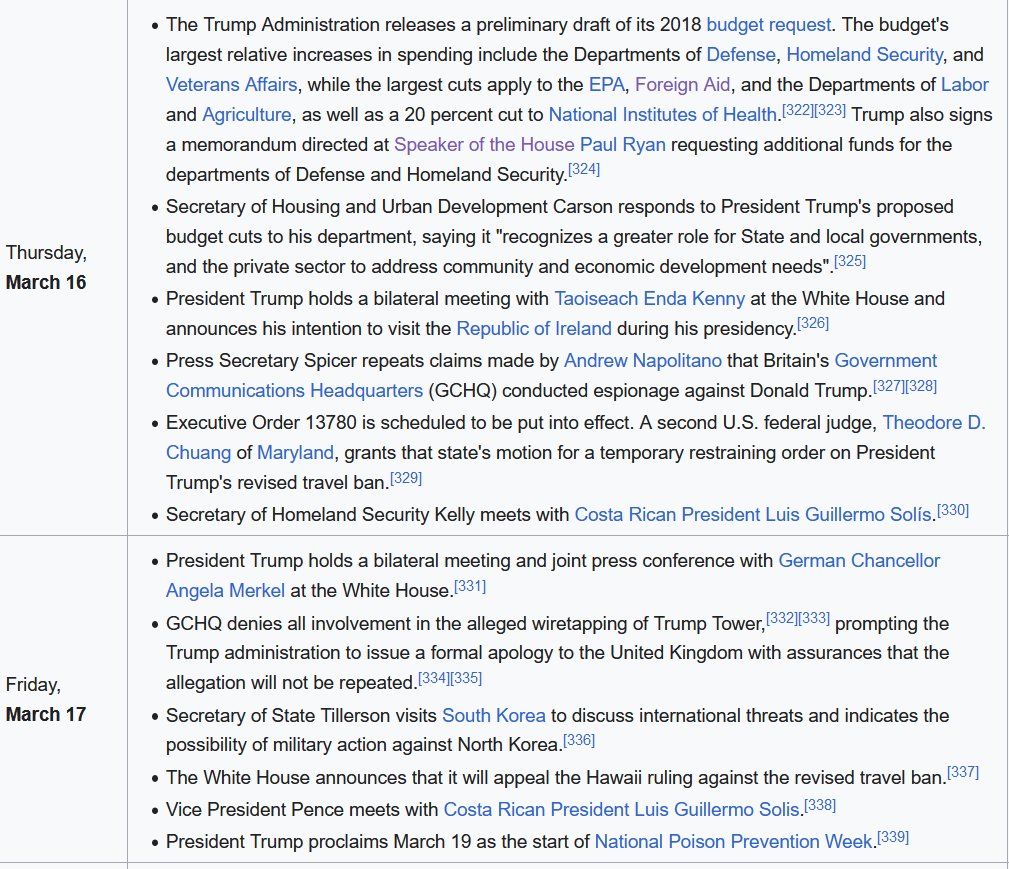This screenshot has height=869, width=1009.
Task: Jump to citation 332
Action: point(782,618)
